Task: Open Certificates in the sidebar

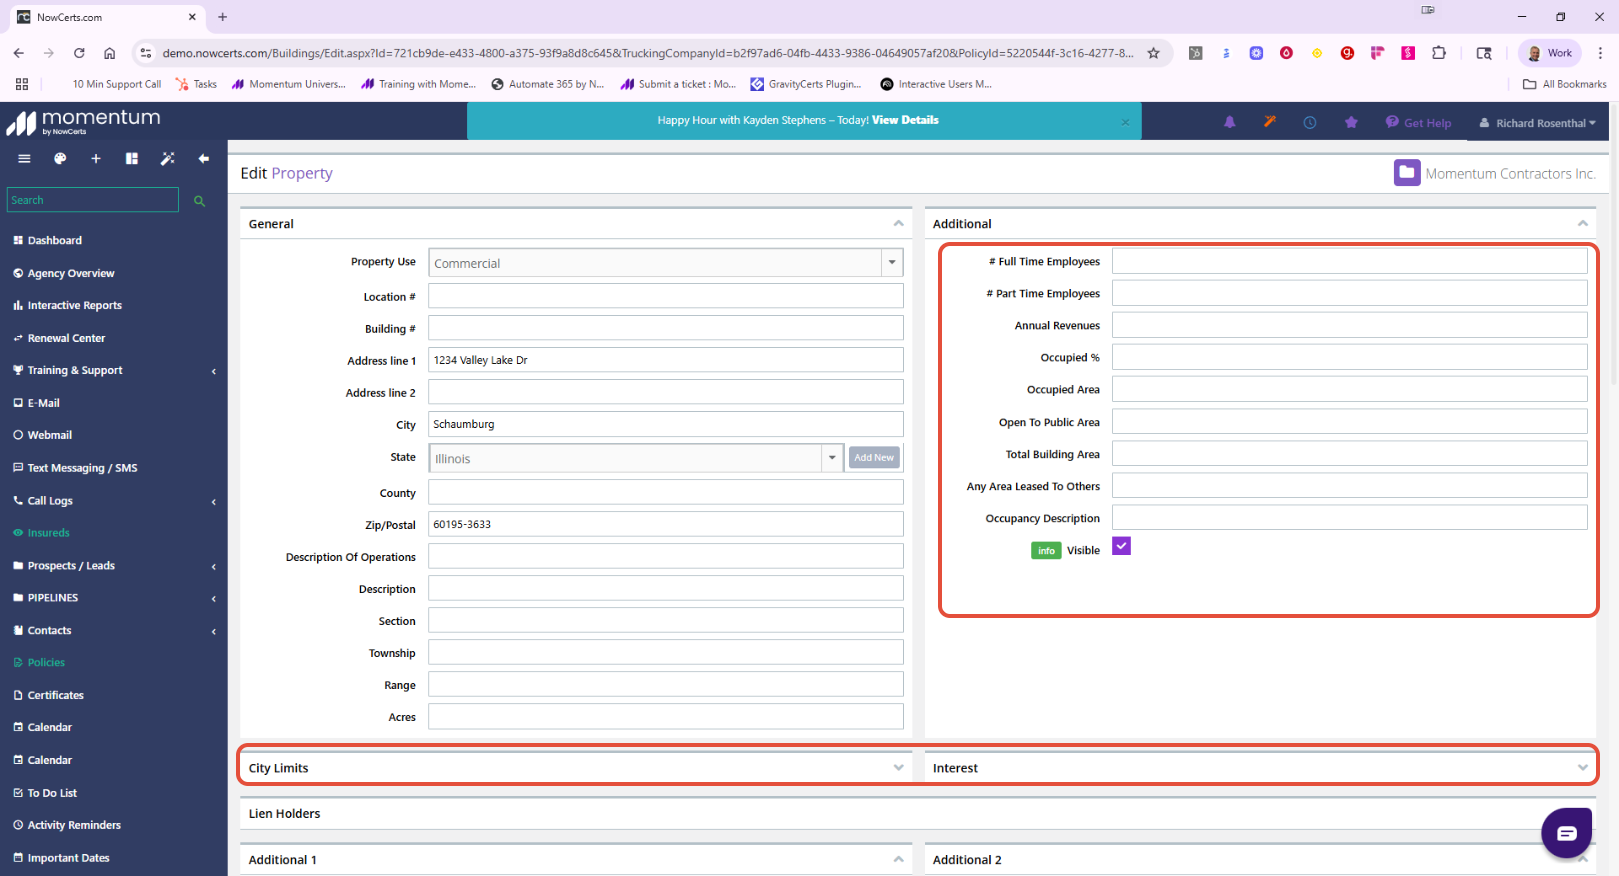Action: 56,696
